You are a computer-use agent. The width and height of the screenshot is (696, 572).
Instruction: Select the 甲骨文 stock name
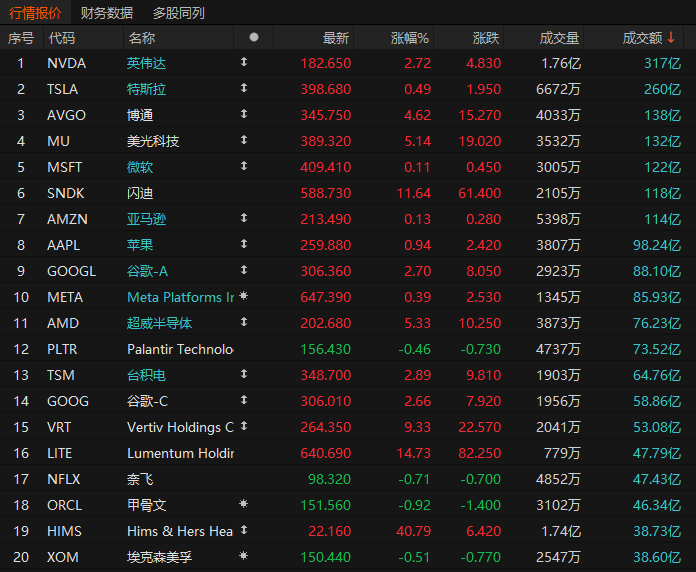146,505
